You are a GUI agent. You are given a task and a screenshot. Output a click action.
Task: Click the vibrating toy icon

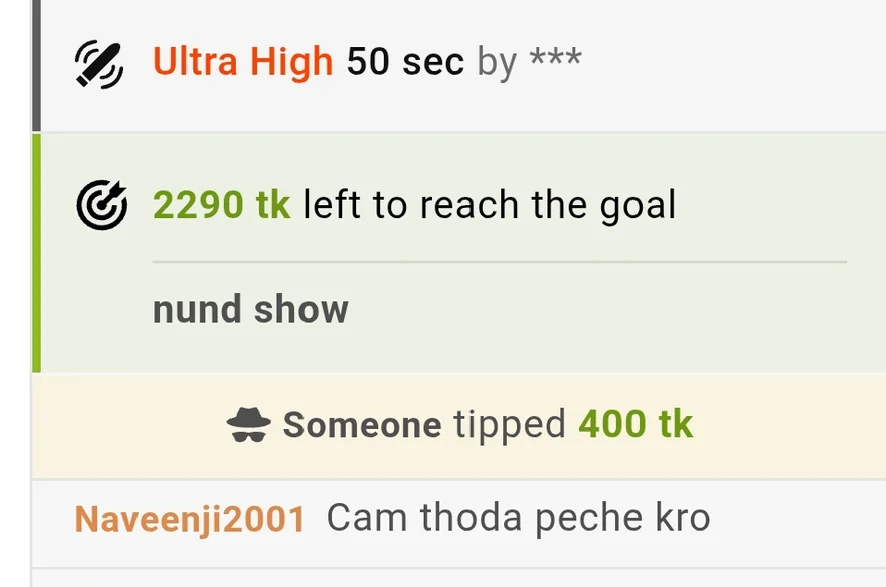point(100,65)
